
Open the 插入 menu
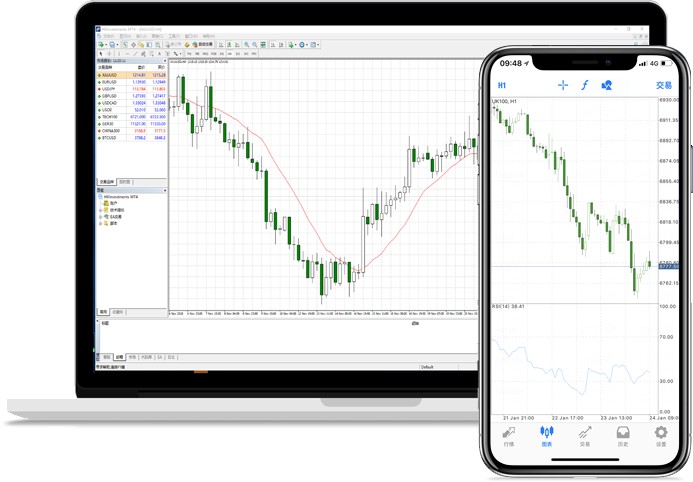pos(141,36)
